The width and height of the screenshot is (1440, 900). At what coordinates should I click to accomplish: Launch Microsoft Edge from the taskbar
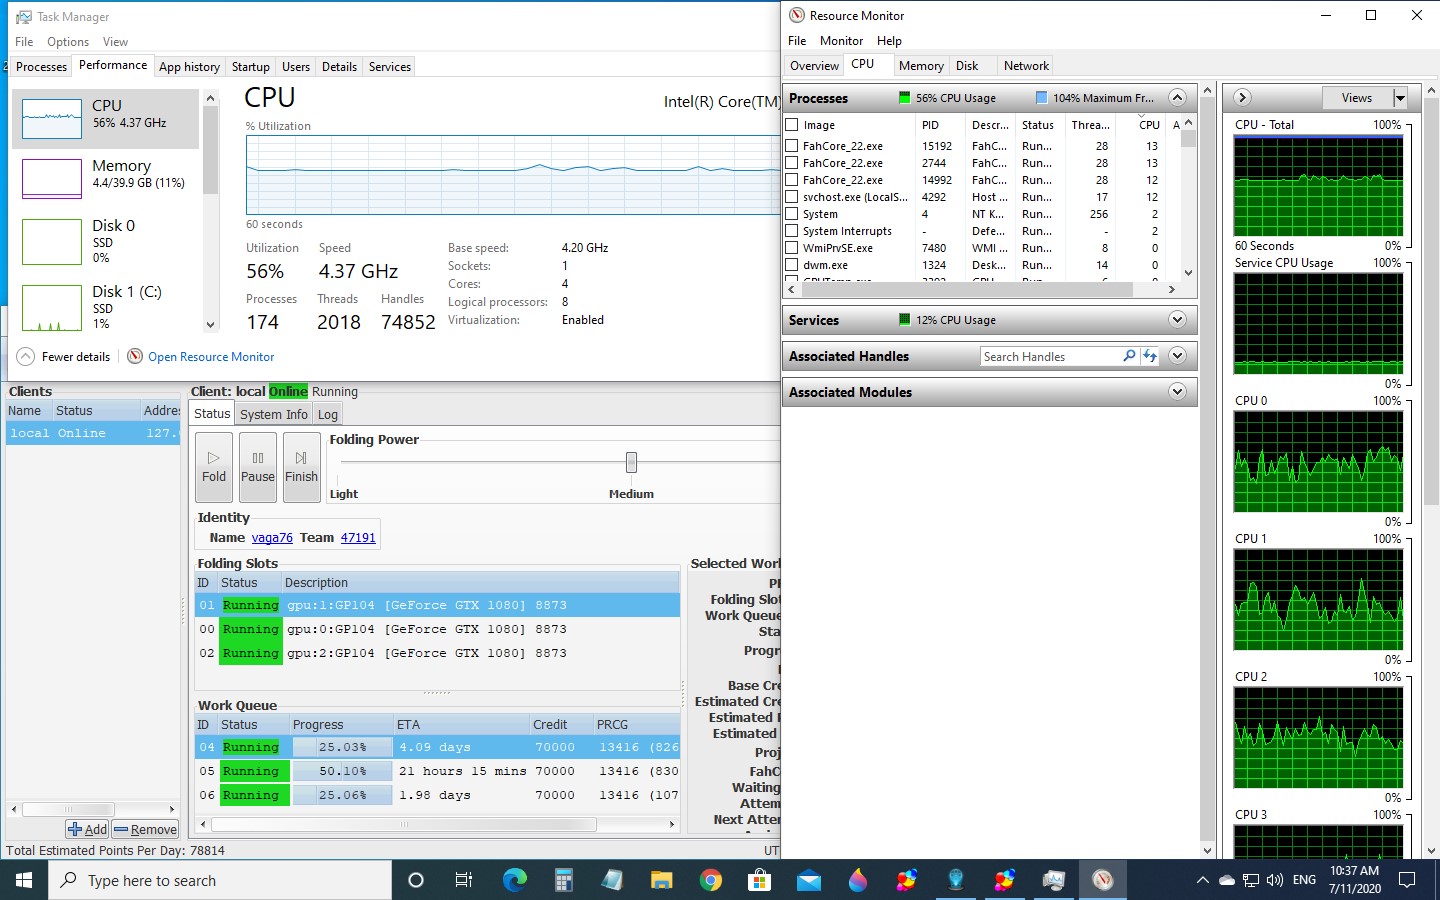click(x=514, y=880)
